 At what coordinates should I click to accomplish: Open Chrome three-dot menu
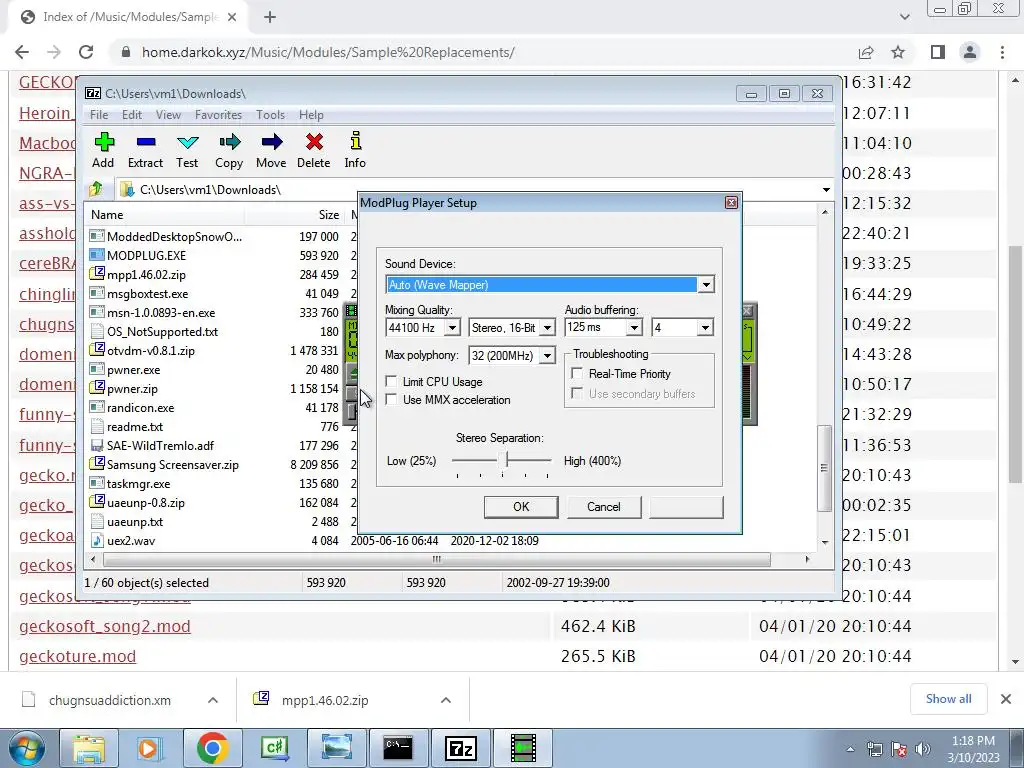pos(1002,52)
